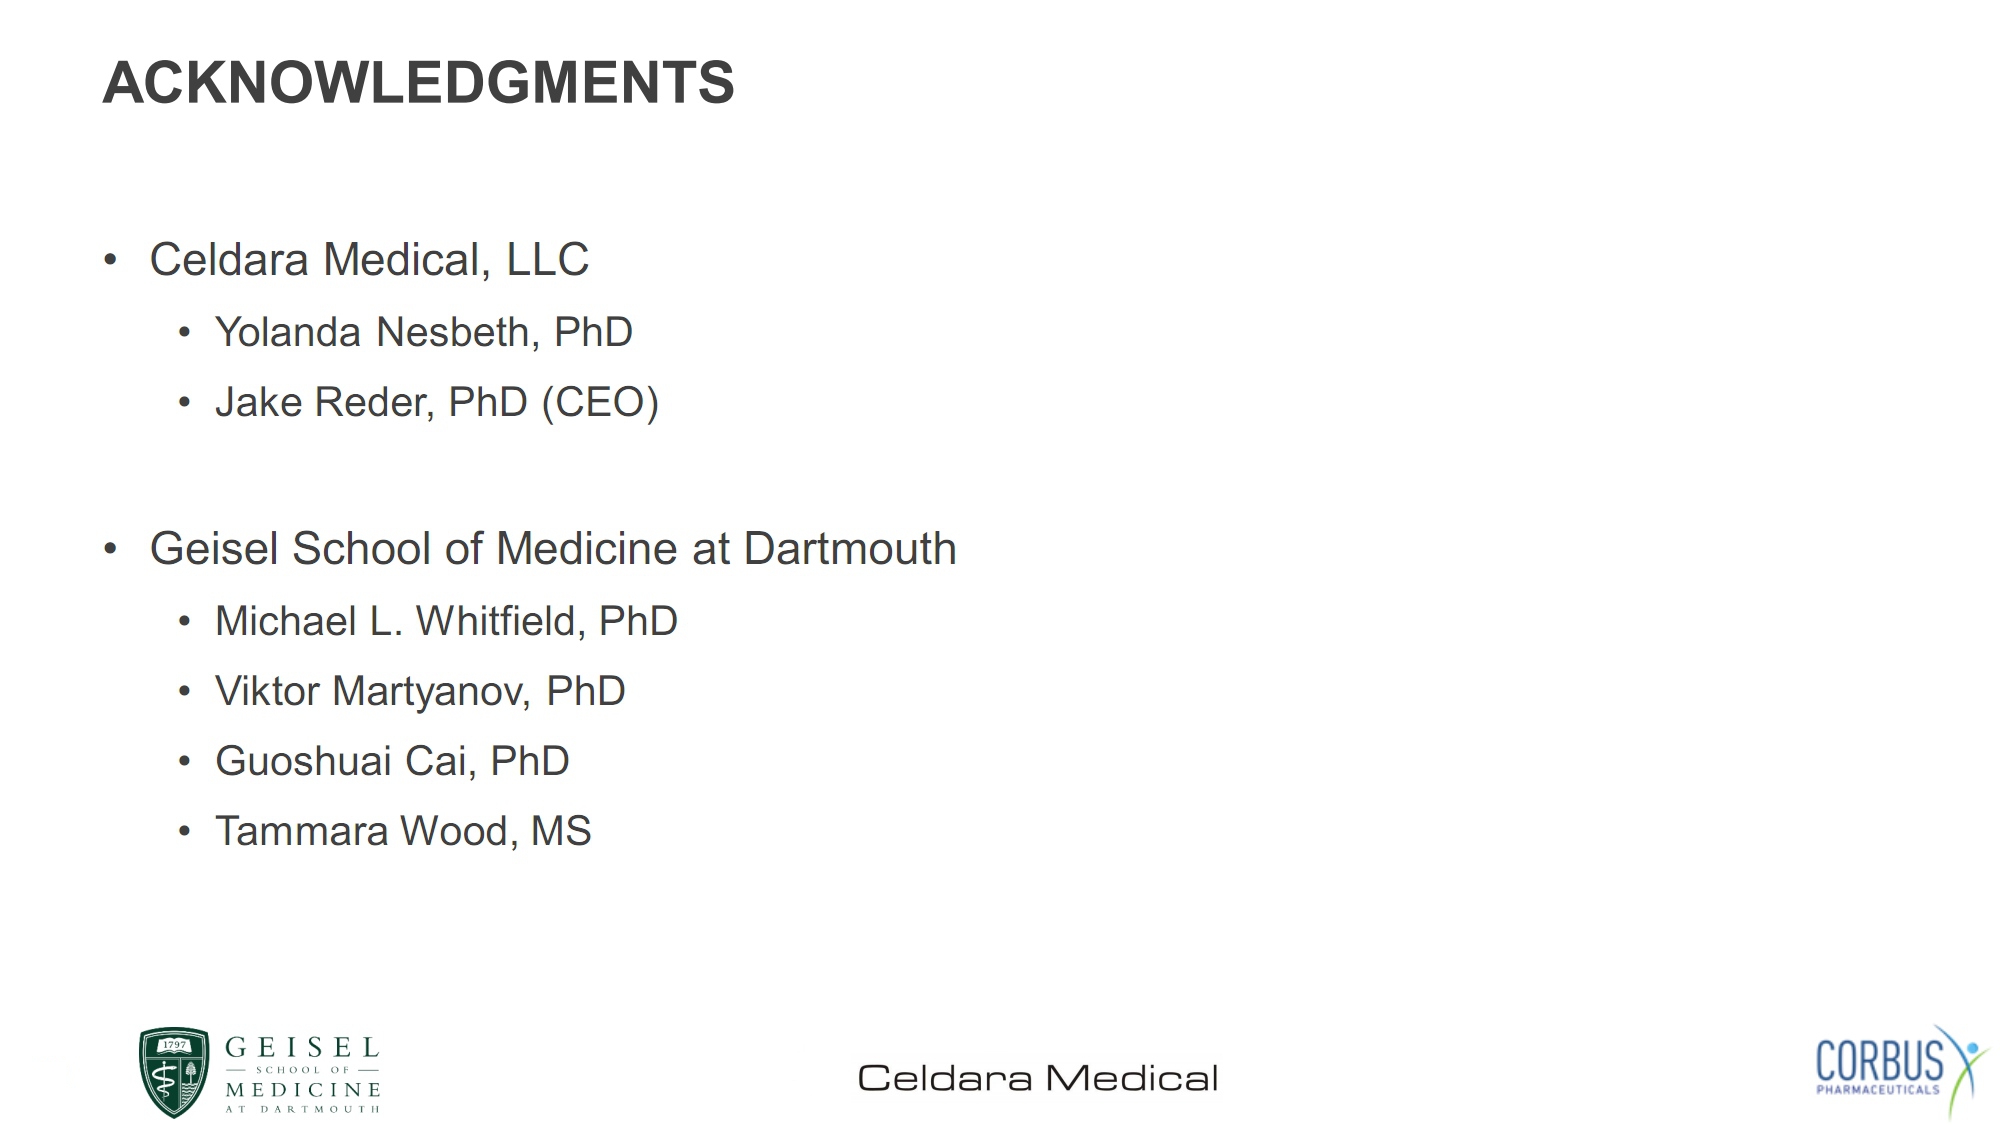The image size is (2000, 1125).
Task: Click the bullet before Geisel School heading
Action: click(x=110, y=549)
